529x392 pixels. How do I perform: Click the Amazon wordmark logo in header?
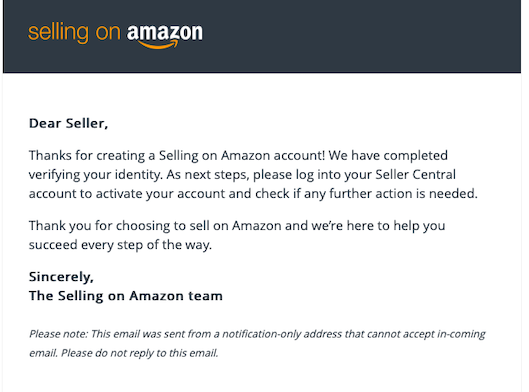pyautogui.click(x=165, y=36)
